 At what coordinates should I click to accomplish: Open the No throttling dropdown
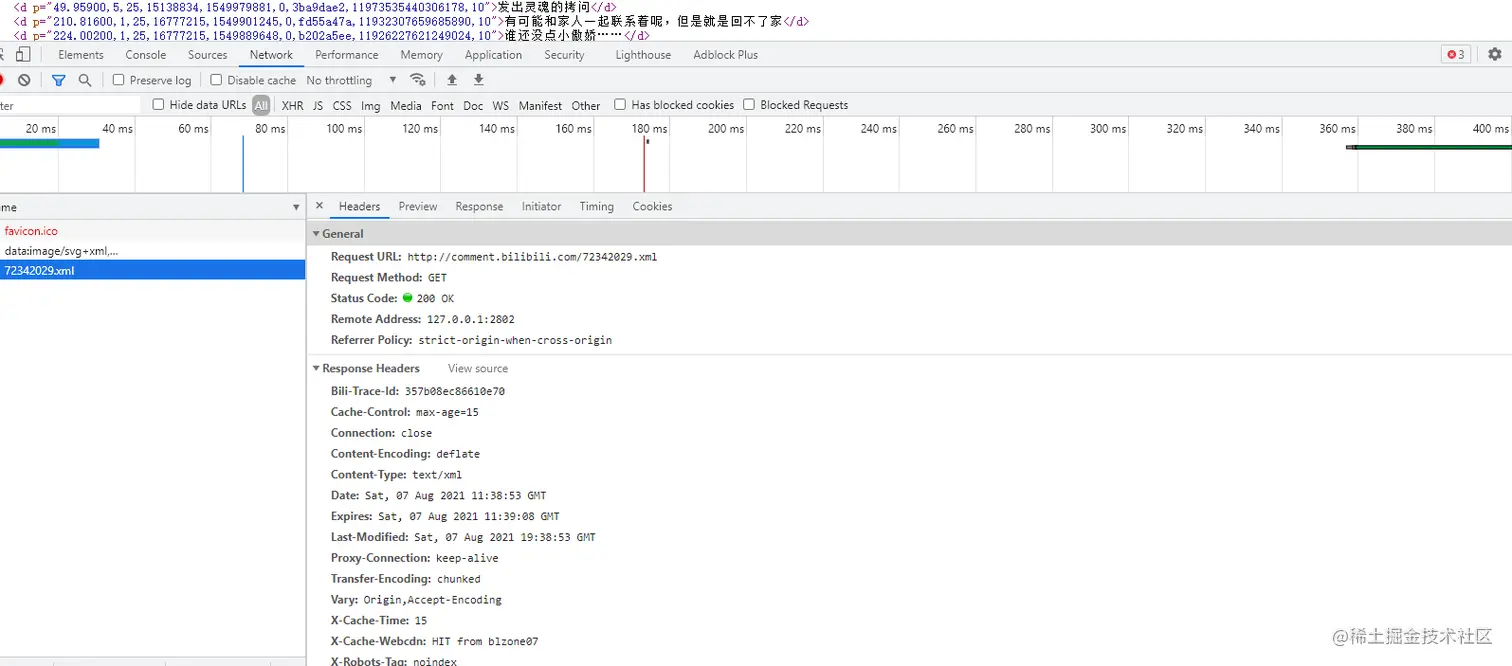(x=351, y=80)
